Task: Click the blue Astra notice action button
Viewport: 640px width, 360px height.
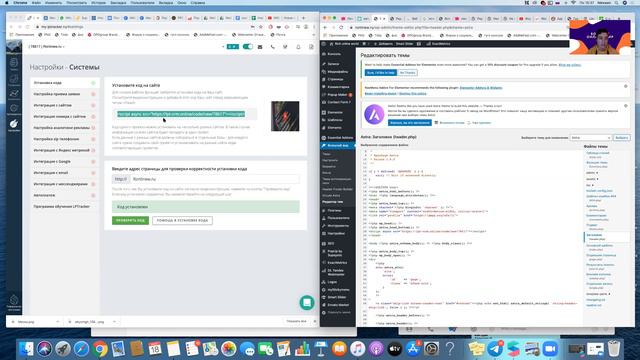Action: point(409,123)
